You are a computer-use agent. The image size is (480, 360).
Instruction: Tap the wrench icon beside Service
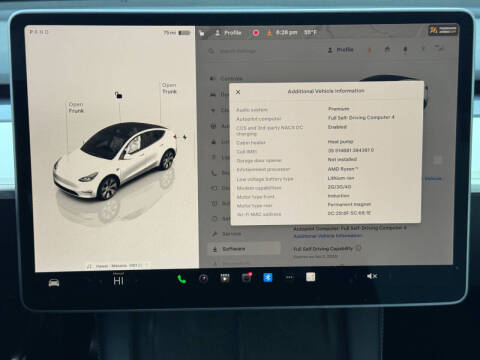click(x=215, y=234)
